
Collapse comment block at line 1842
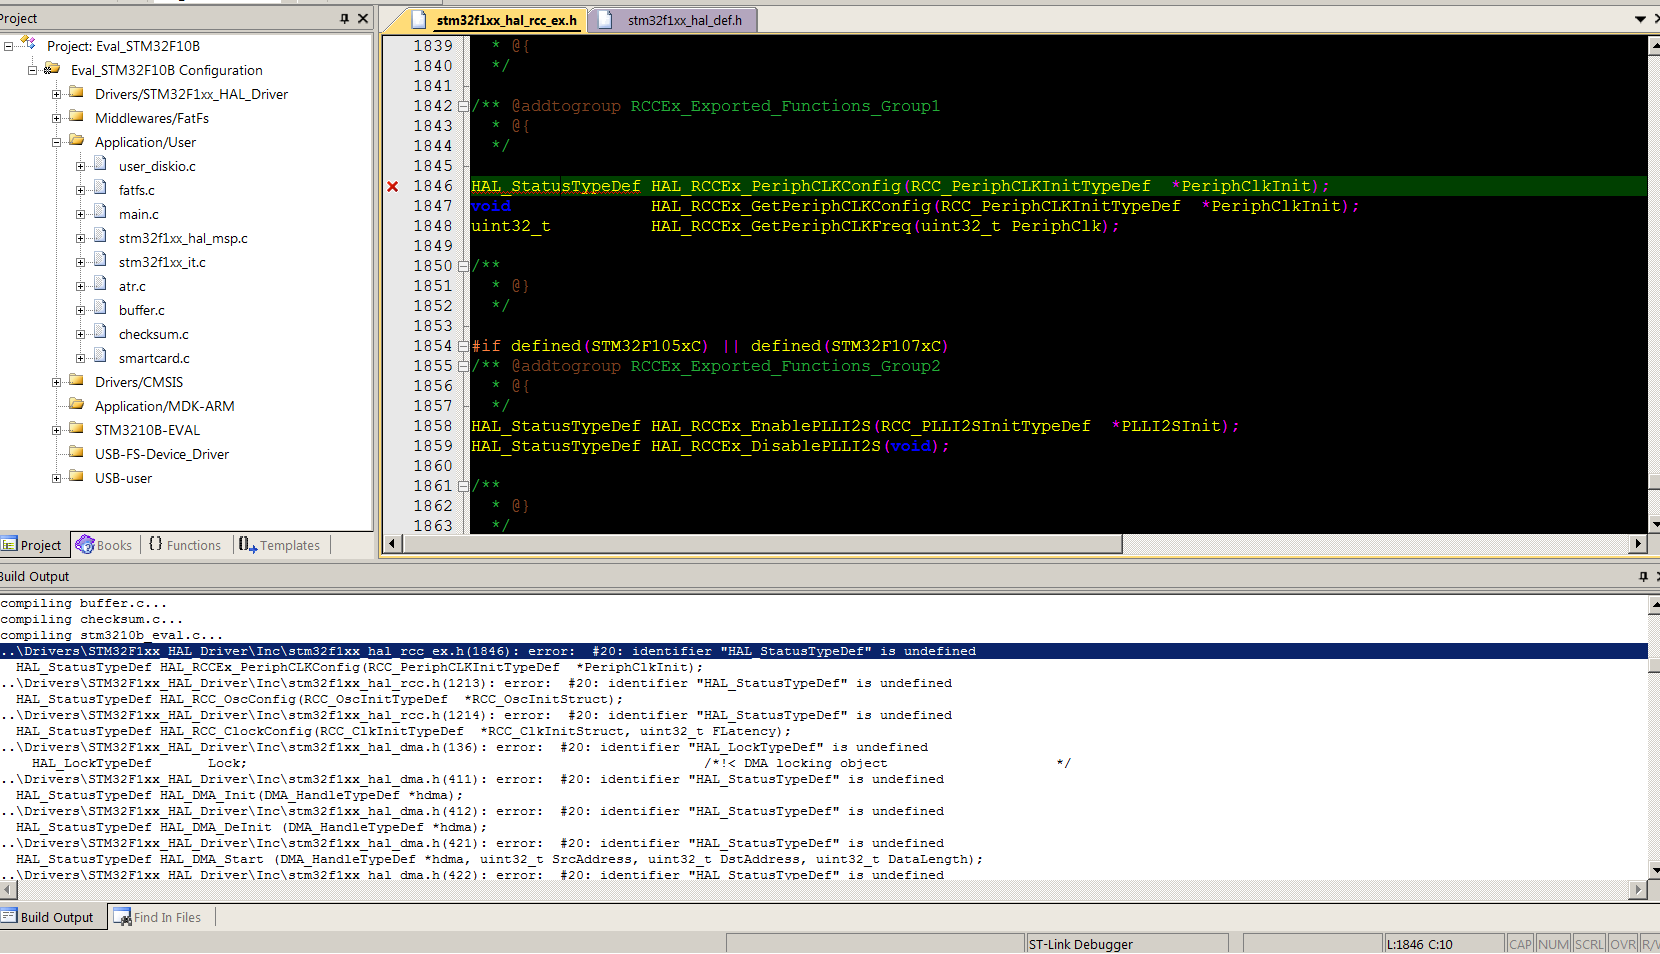coord(463,106)
